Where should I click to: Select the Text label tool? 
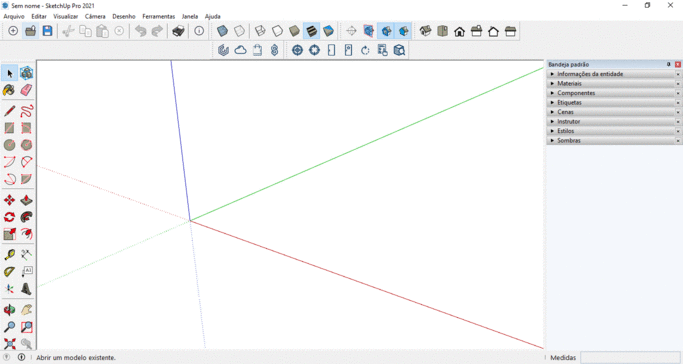(27, 271)
